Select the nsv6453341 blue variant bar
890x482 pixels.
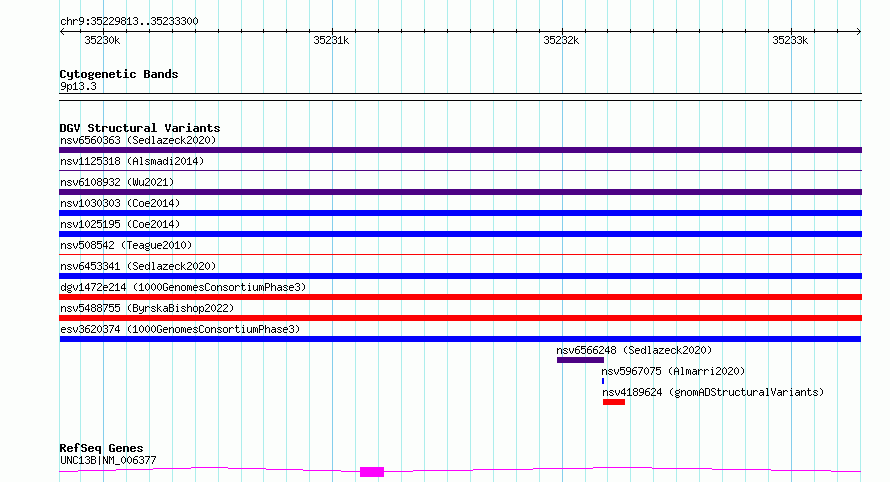(460, 276)
